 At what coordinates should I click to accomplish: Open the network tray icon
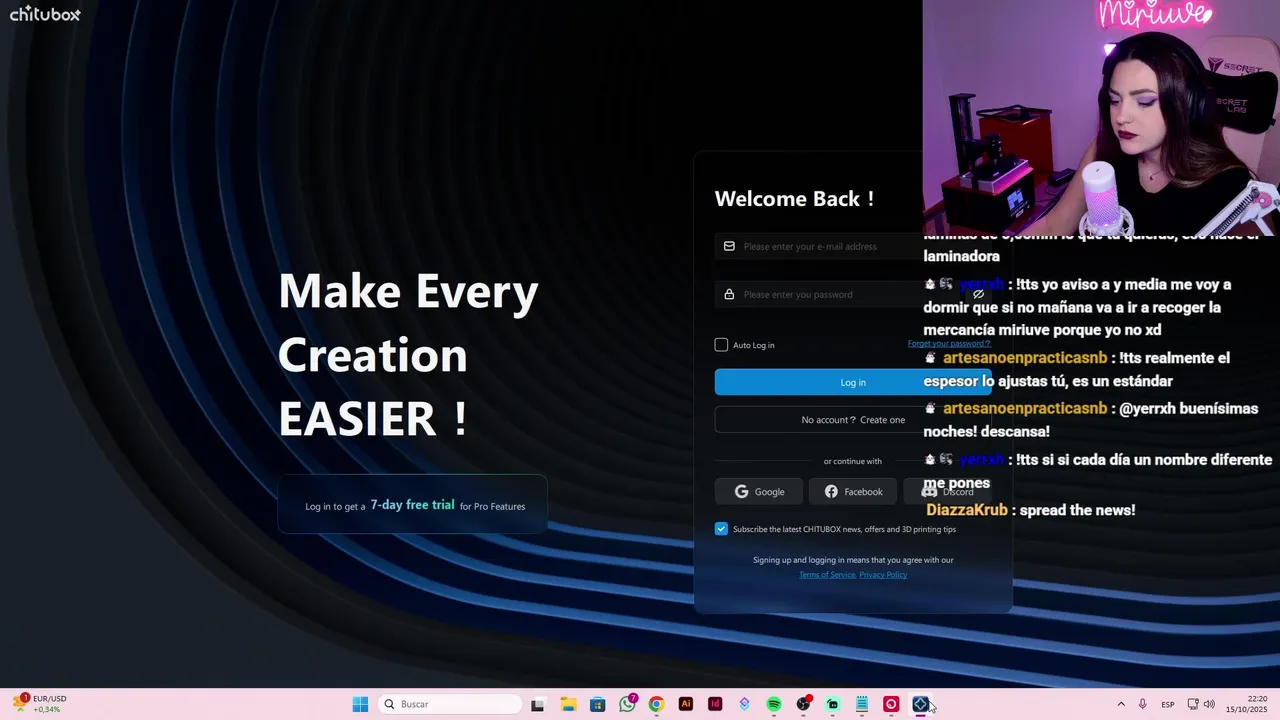click(x=1193, y=704)
